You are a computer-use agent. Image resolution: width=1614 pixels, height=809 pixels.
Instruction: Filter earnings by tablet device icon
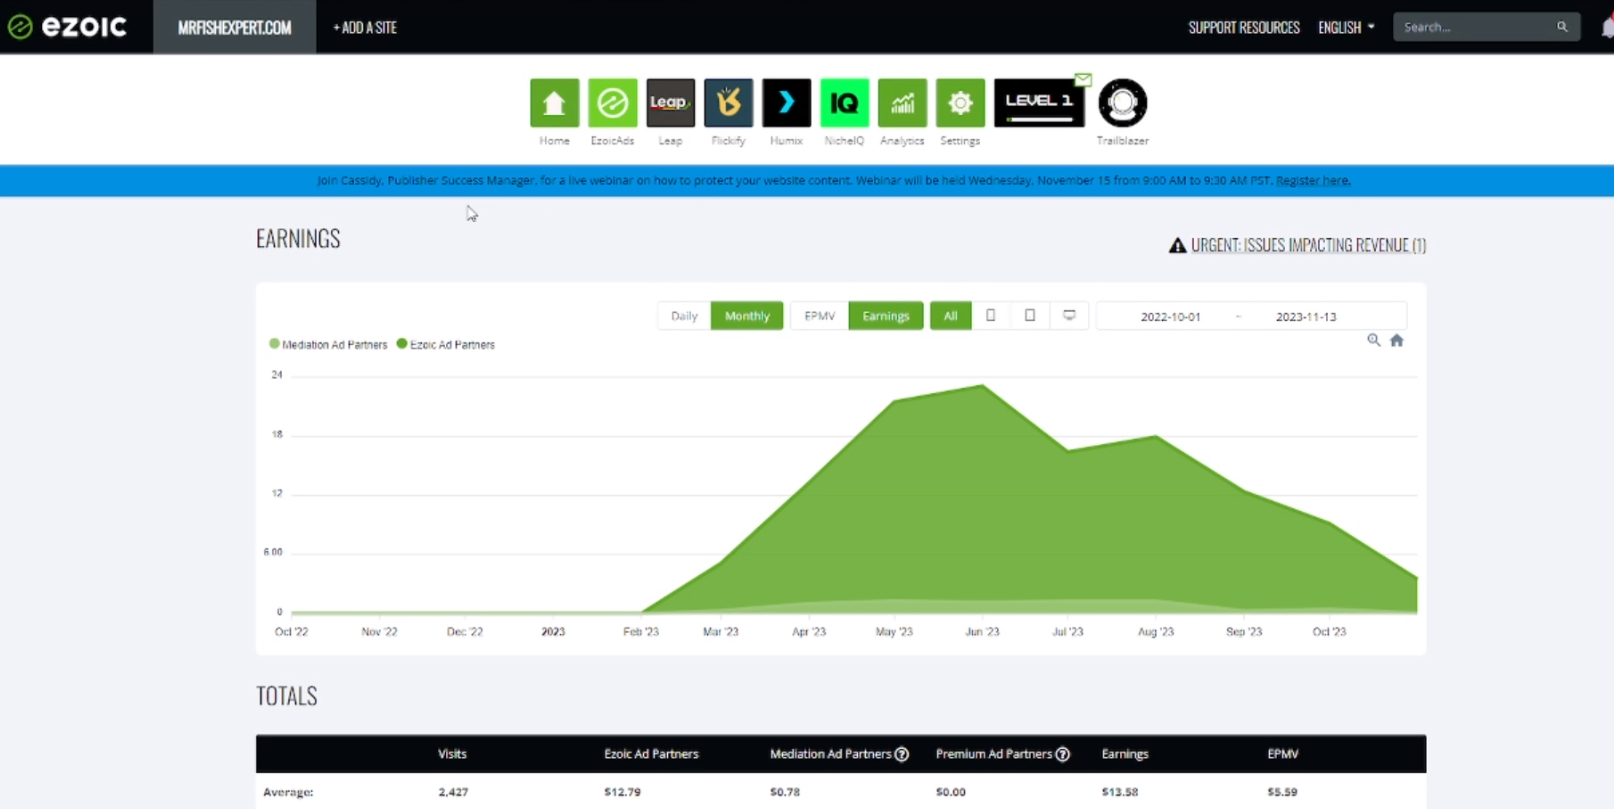pyautogui.click(x=1030, y=315)
